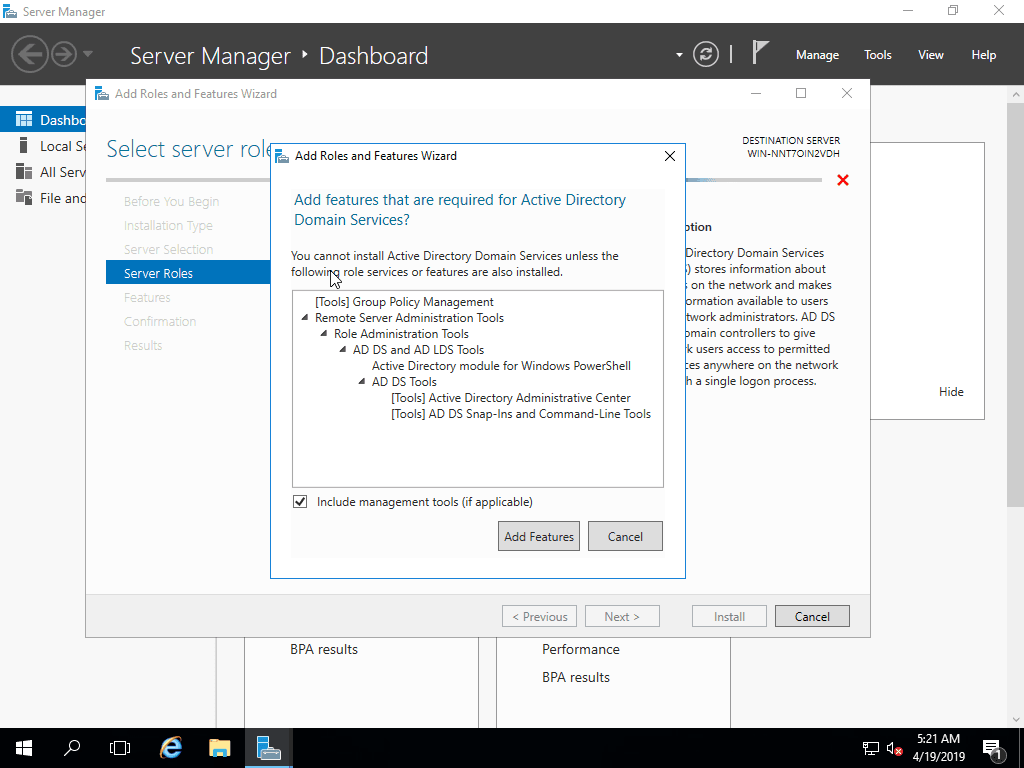The image size is (1024, 768).
Task: Open the Manage menu
Action: [x=817, y=55]
